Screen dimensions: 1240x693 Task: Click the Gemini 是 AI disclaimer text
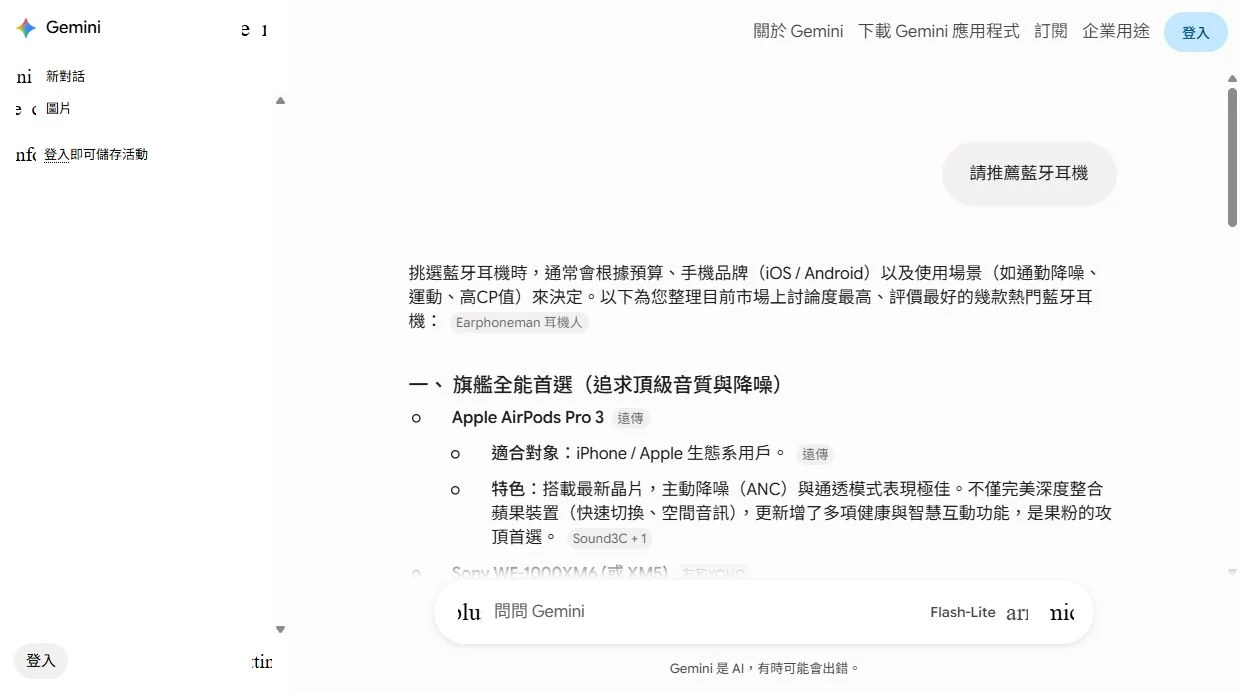(x=764, y=668)
